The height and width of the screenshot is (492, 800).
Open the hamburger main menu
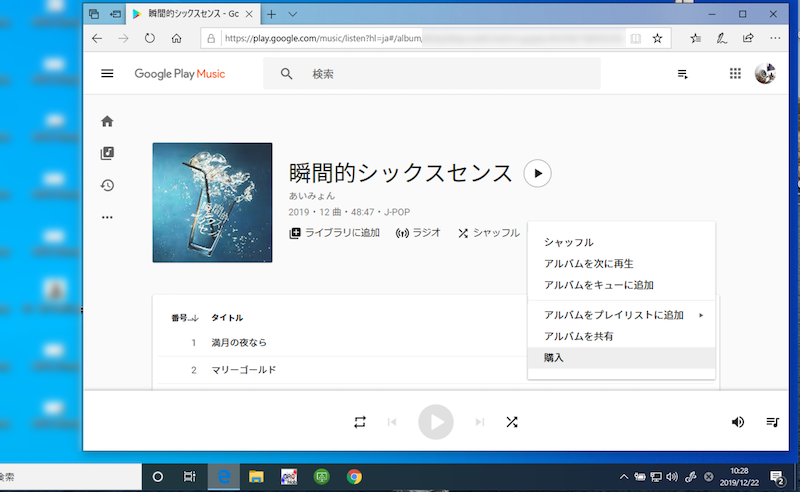coord(107,74)
